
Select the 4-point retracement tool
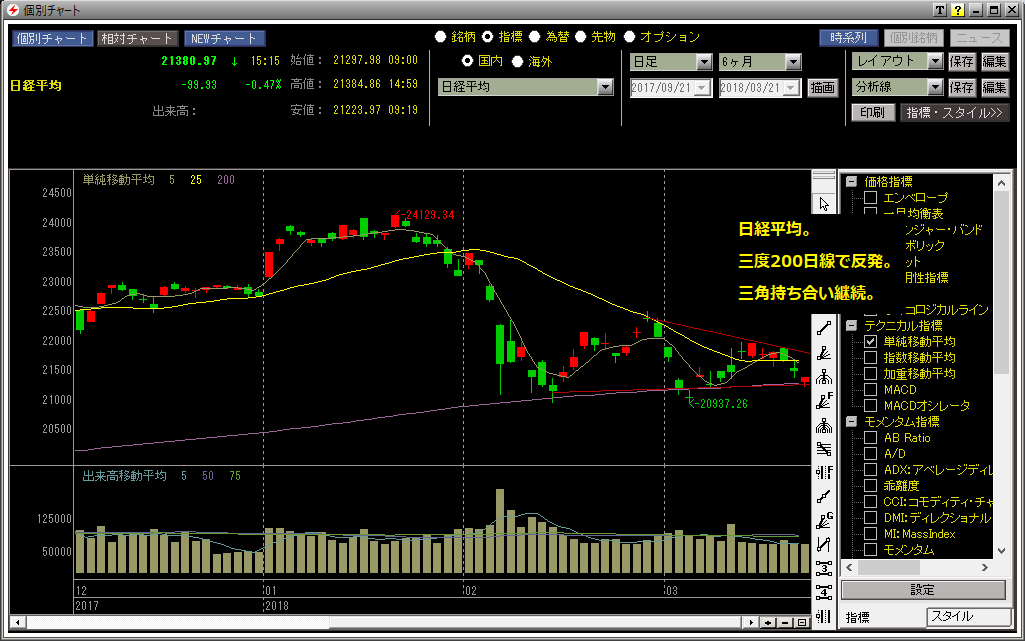click(x=824, y=592)
